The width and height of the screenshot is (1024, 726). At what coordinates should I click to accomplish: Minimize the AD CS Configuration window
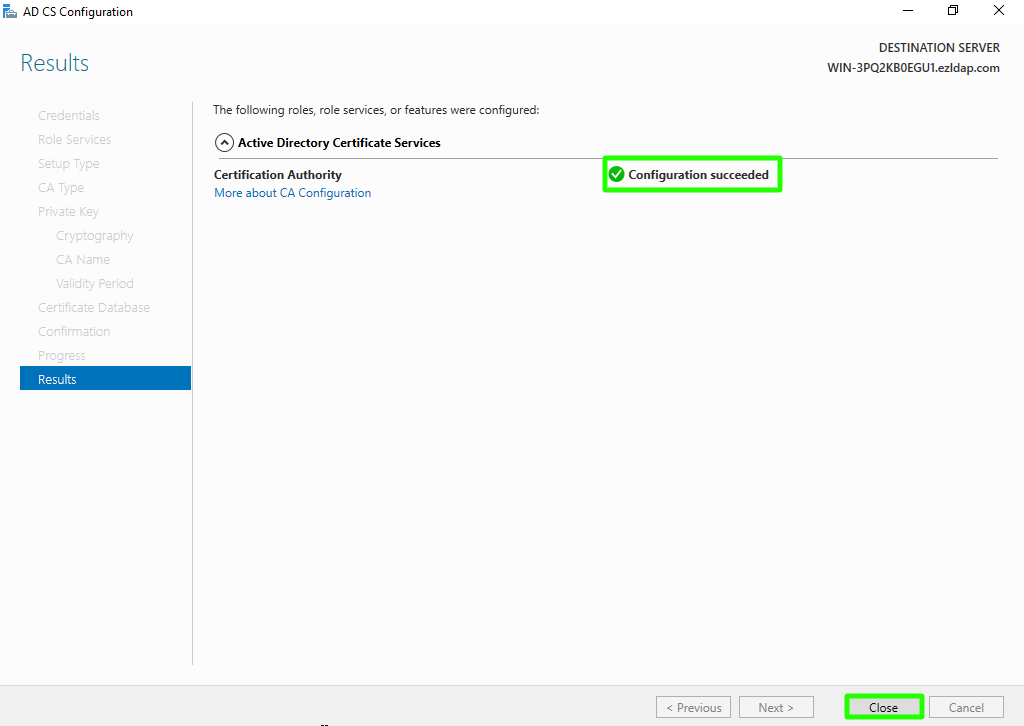[907, 12]
